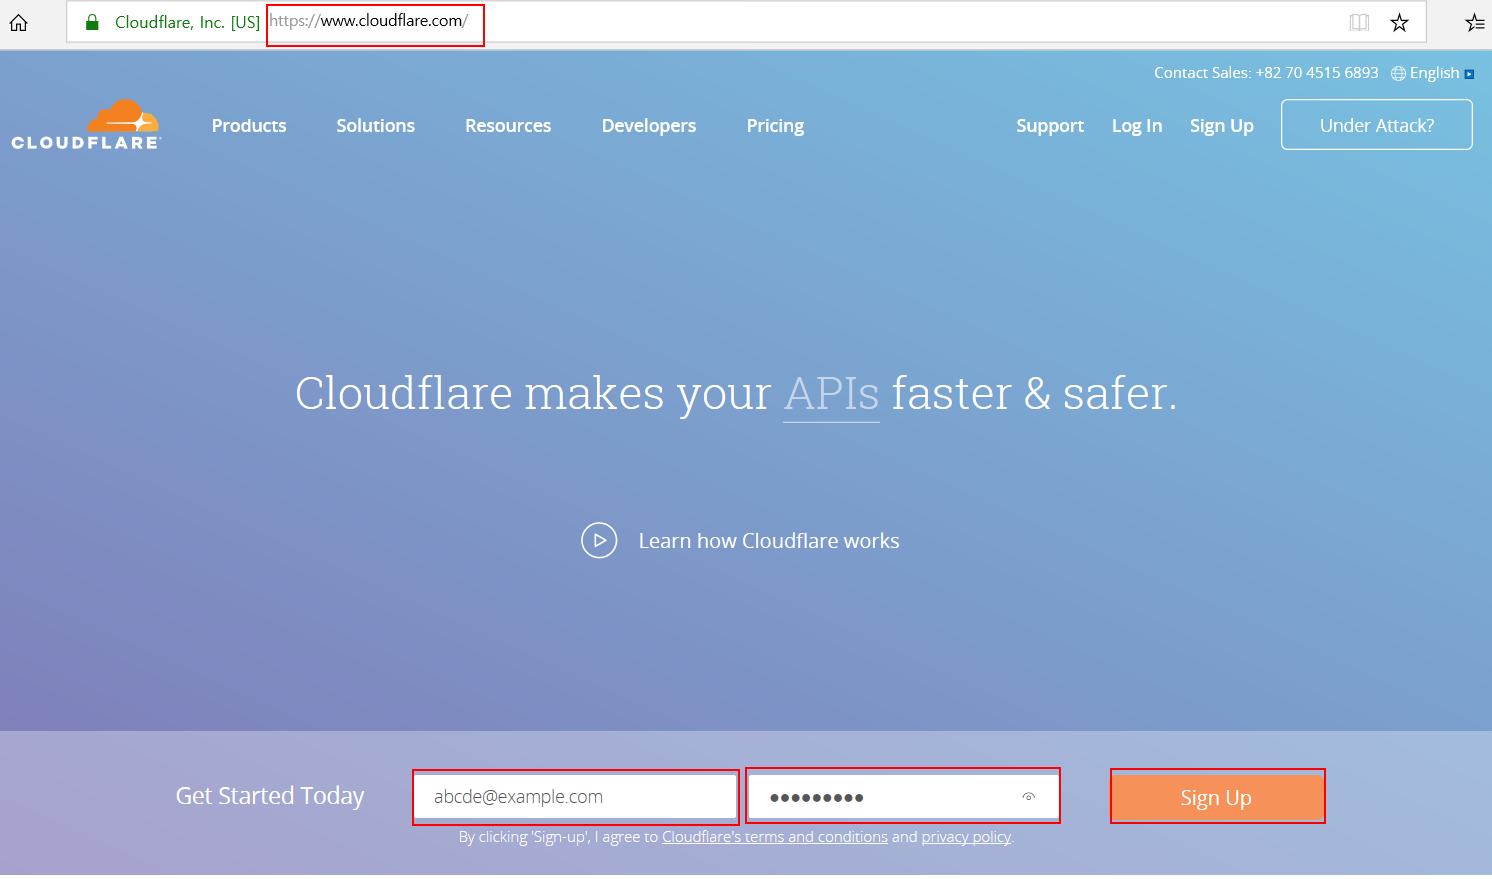The height and width of the screenshot is (879, 1492).
Task: Open the Products menu
Action: (249, 126)
